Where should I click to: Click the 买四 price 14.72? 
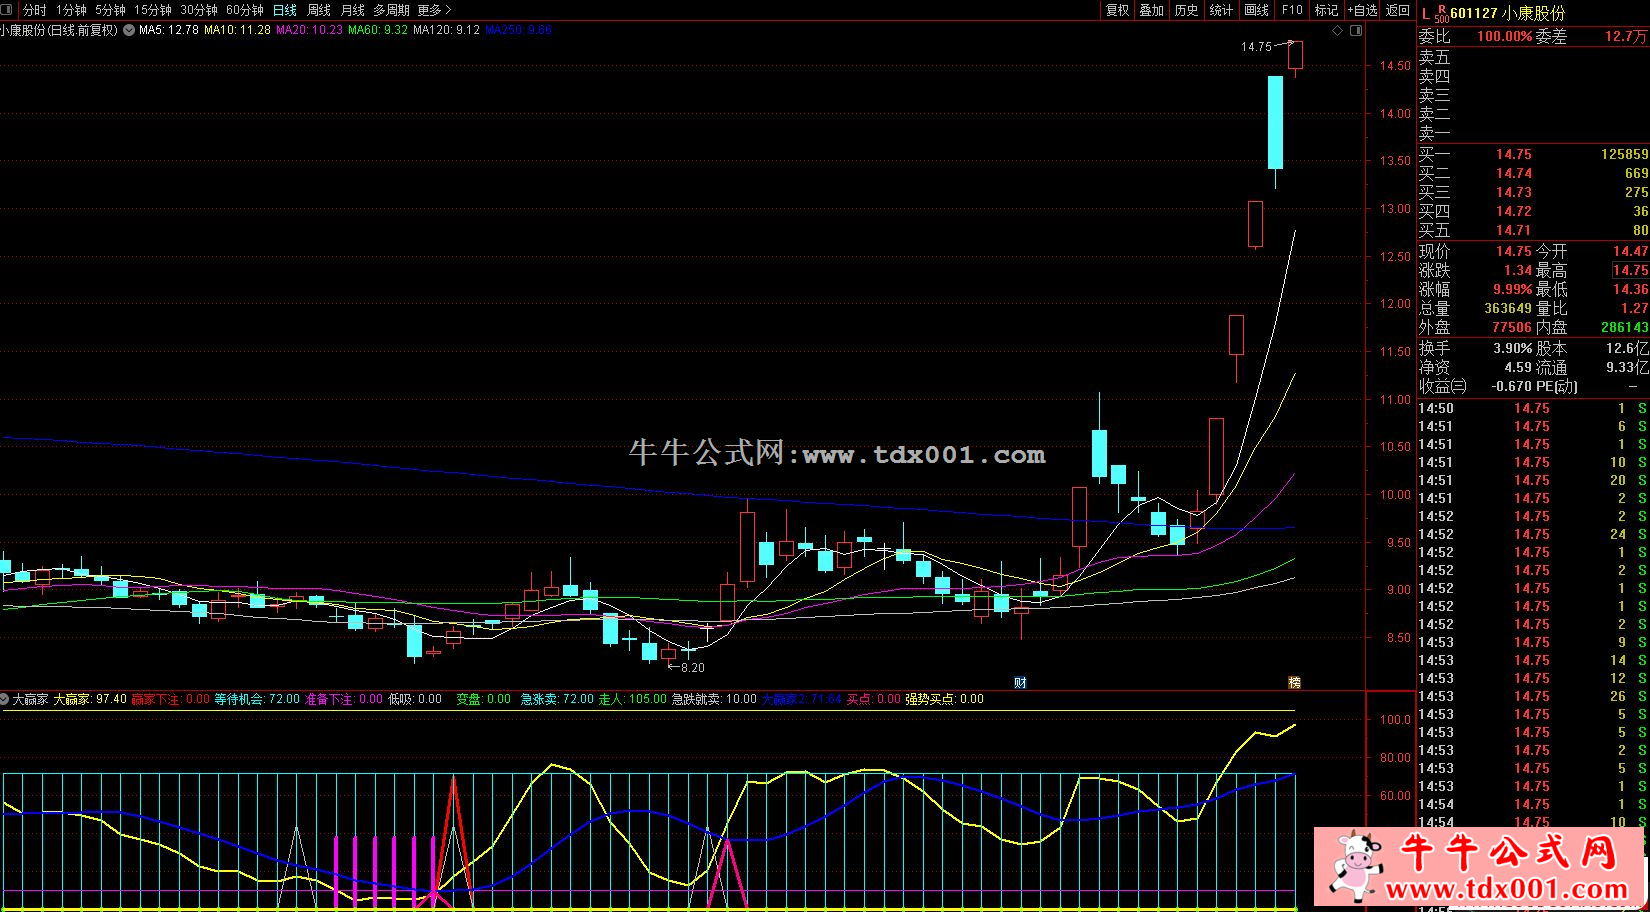[x=1513, y=211]
